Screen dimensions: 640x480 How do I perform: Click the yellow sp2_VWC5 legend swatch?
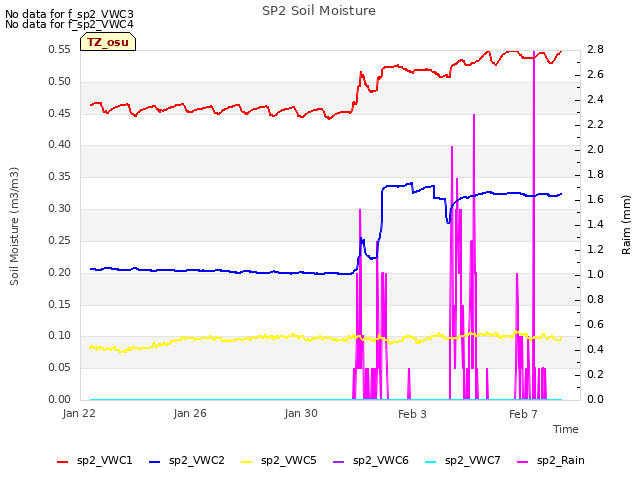pos(247,462)
